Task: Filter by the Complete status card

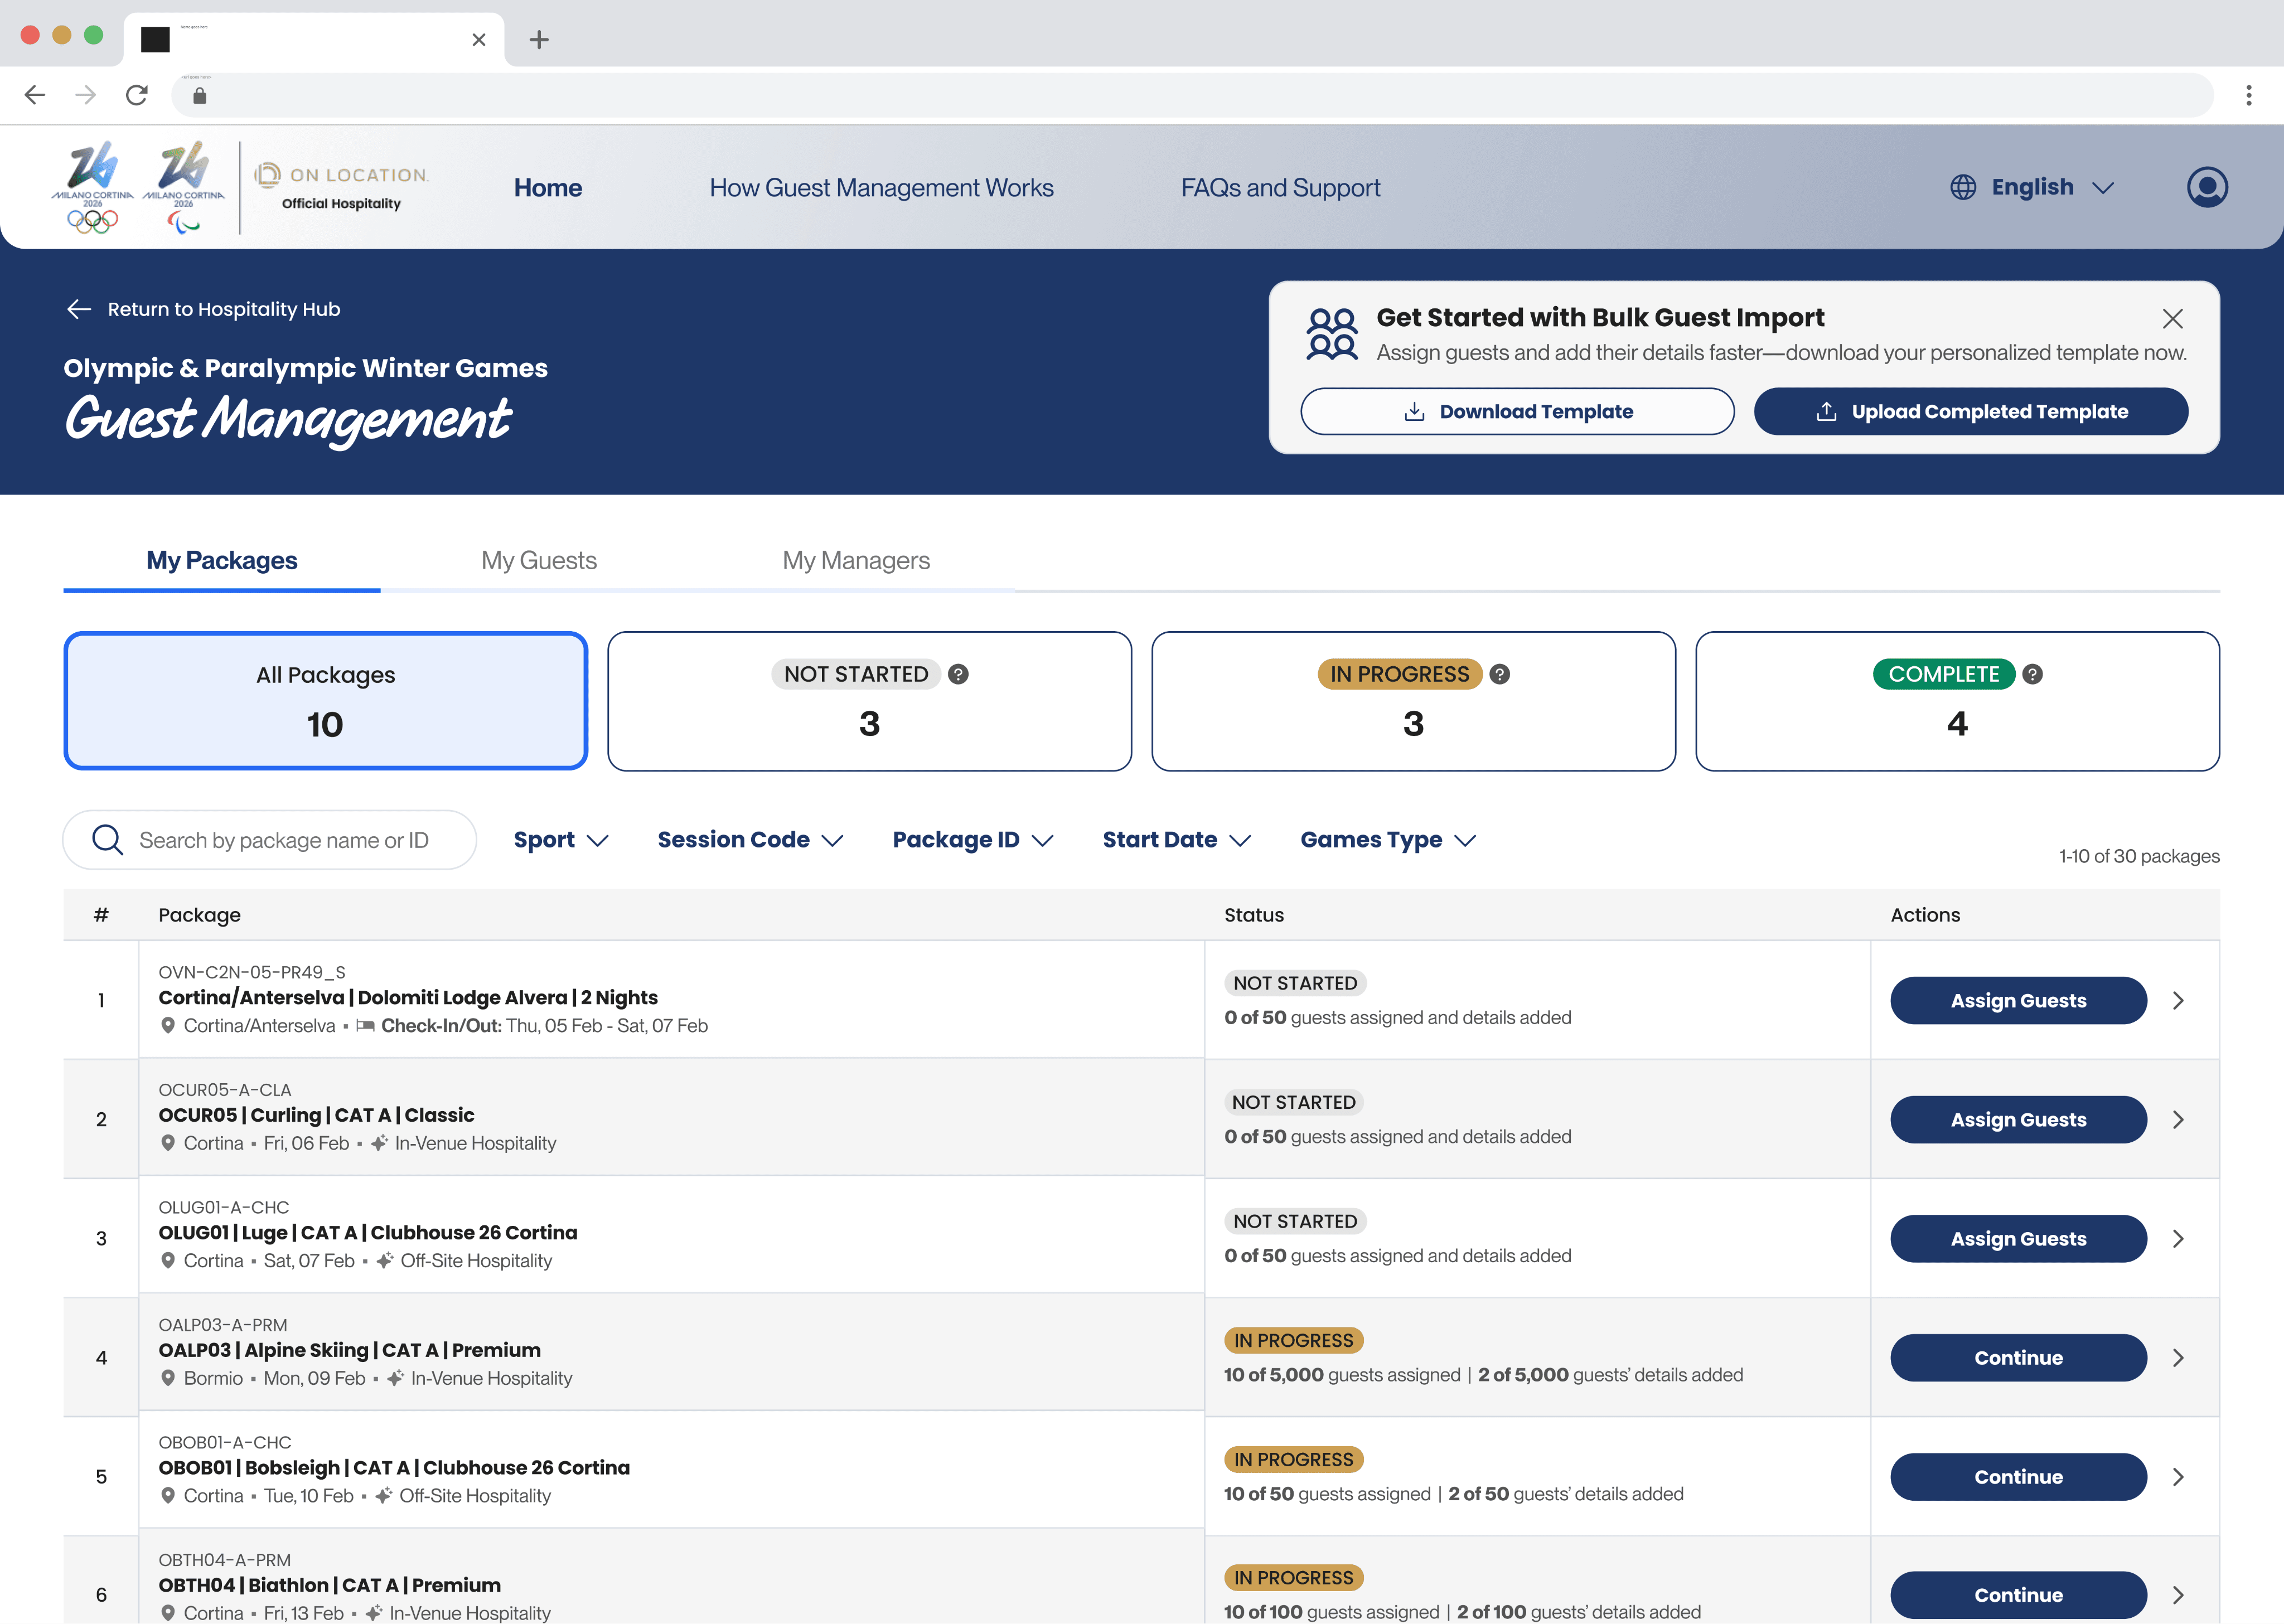Action: tap(1957, 700)
